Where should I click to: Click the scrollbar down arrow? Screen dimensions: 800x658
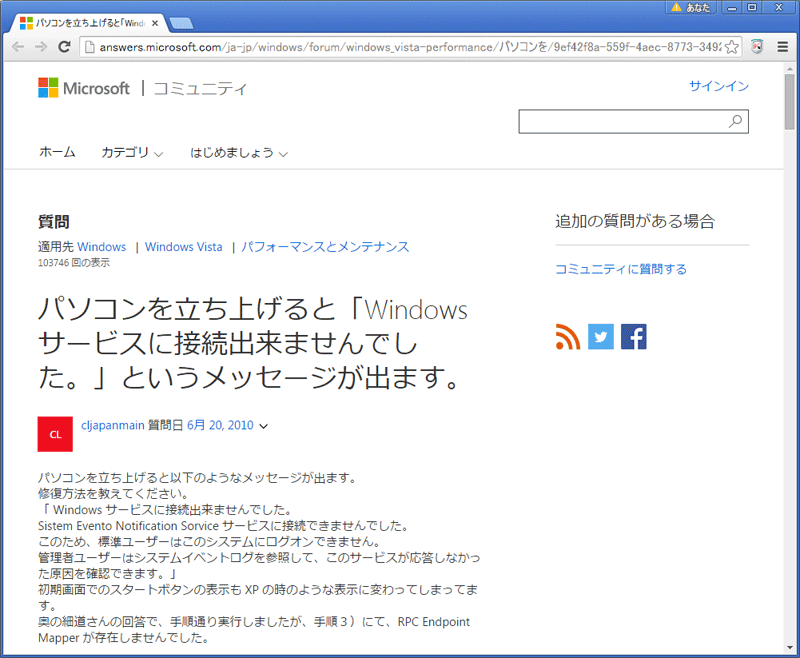[x=790, y=648]
